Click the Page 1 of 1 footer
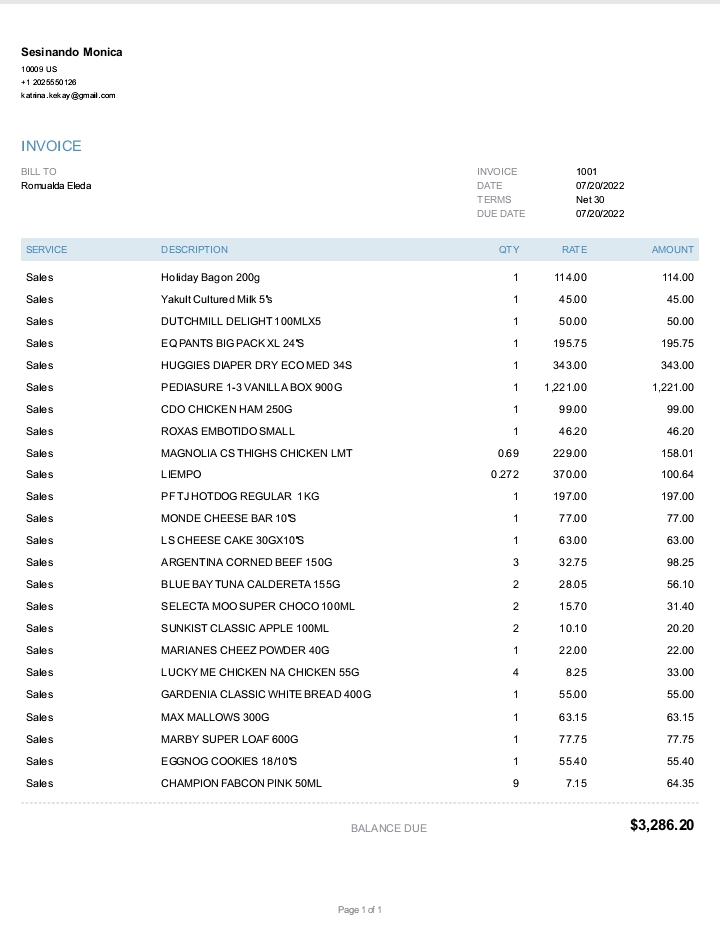This screenshot has width=720, height=934. point(360,910)
